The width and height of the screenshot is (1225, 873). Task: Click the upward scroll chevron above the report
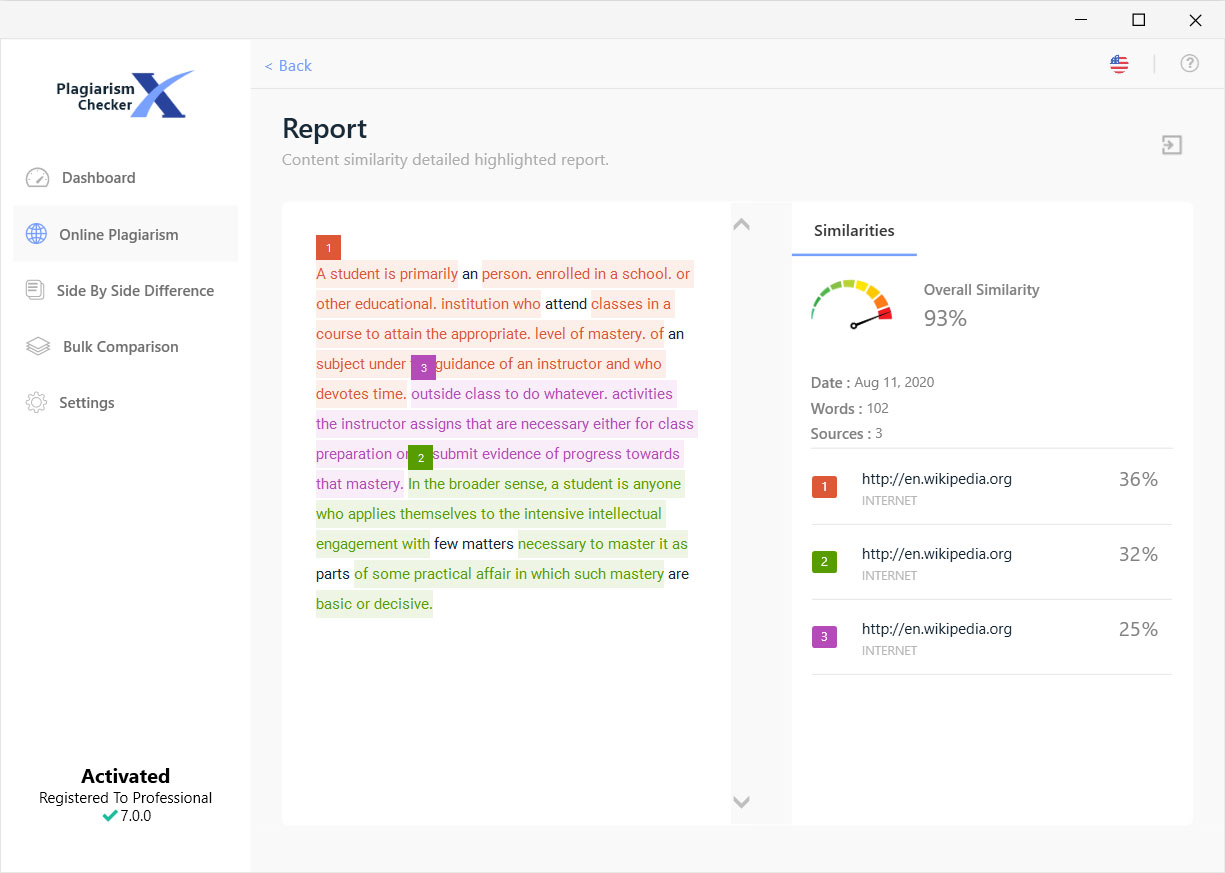[x=741, y=223]
